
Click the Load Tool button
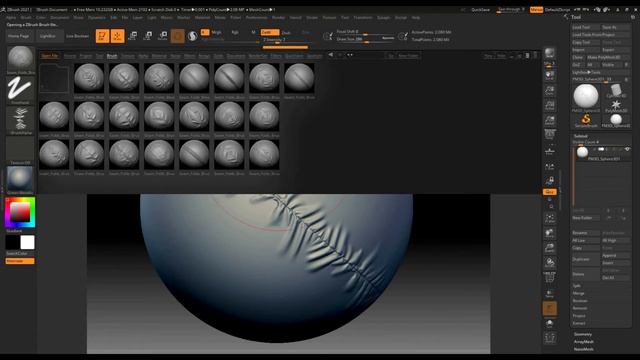[x=586, y=27]
